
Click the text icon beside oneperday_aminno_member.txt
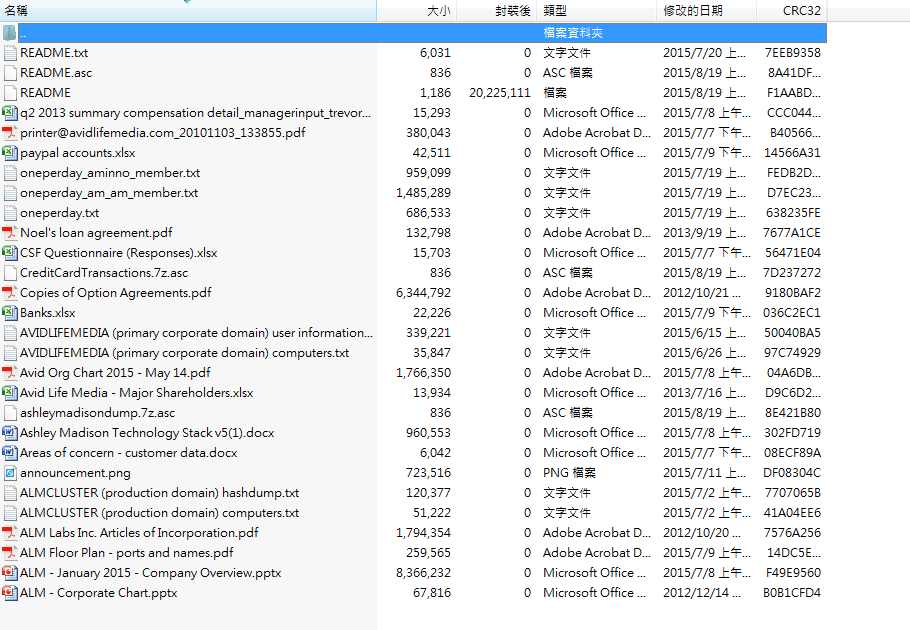10,173
